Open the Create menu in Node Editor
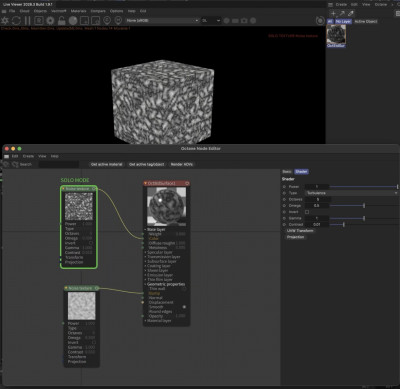This screenshot has width=400, height=389. point(28,156)
